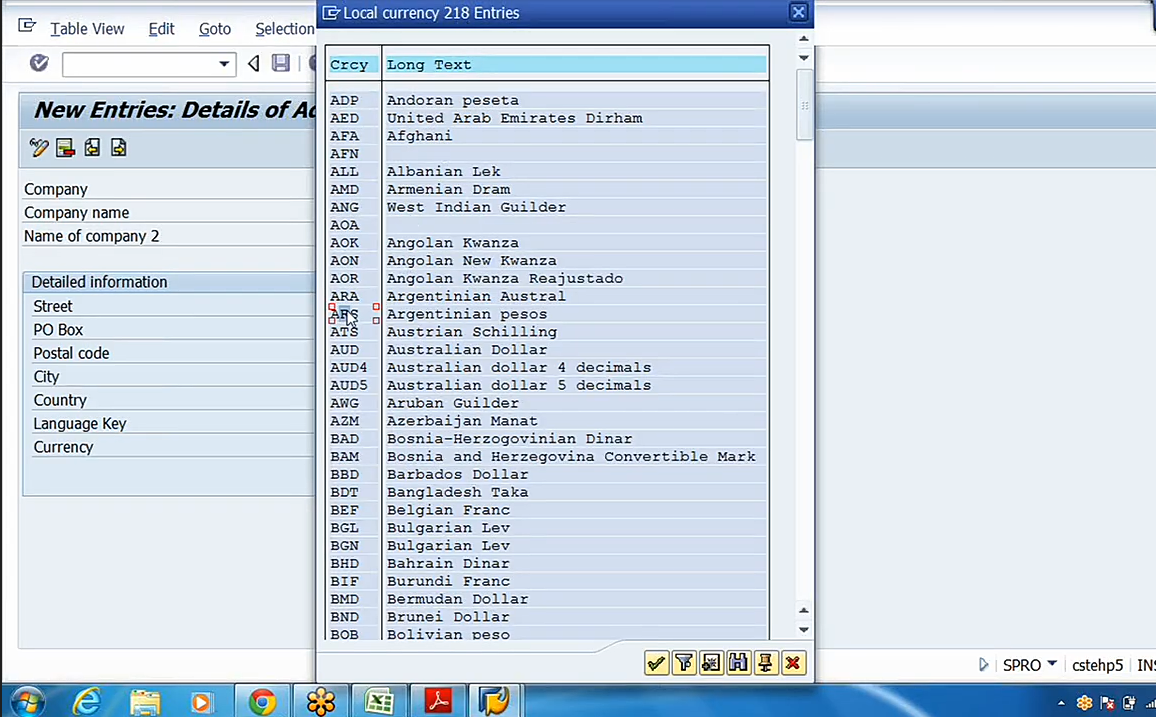Open Adobe Reader from the taskbar
This screenshot has width=1156, height=717.
pos(438,702)
